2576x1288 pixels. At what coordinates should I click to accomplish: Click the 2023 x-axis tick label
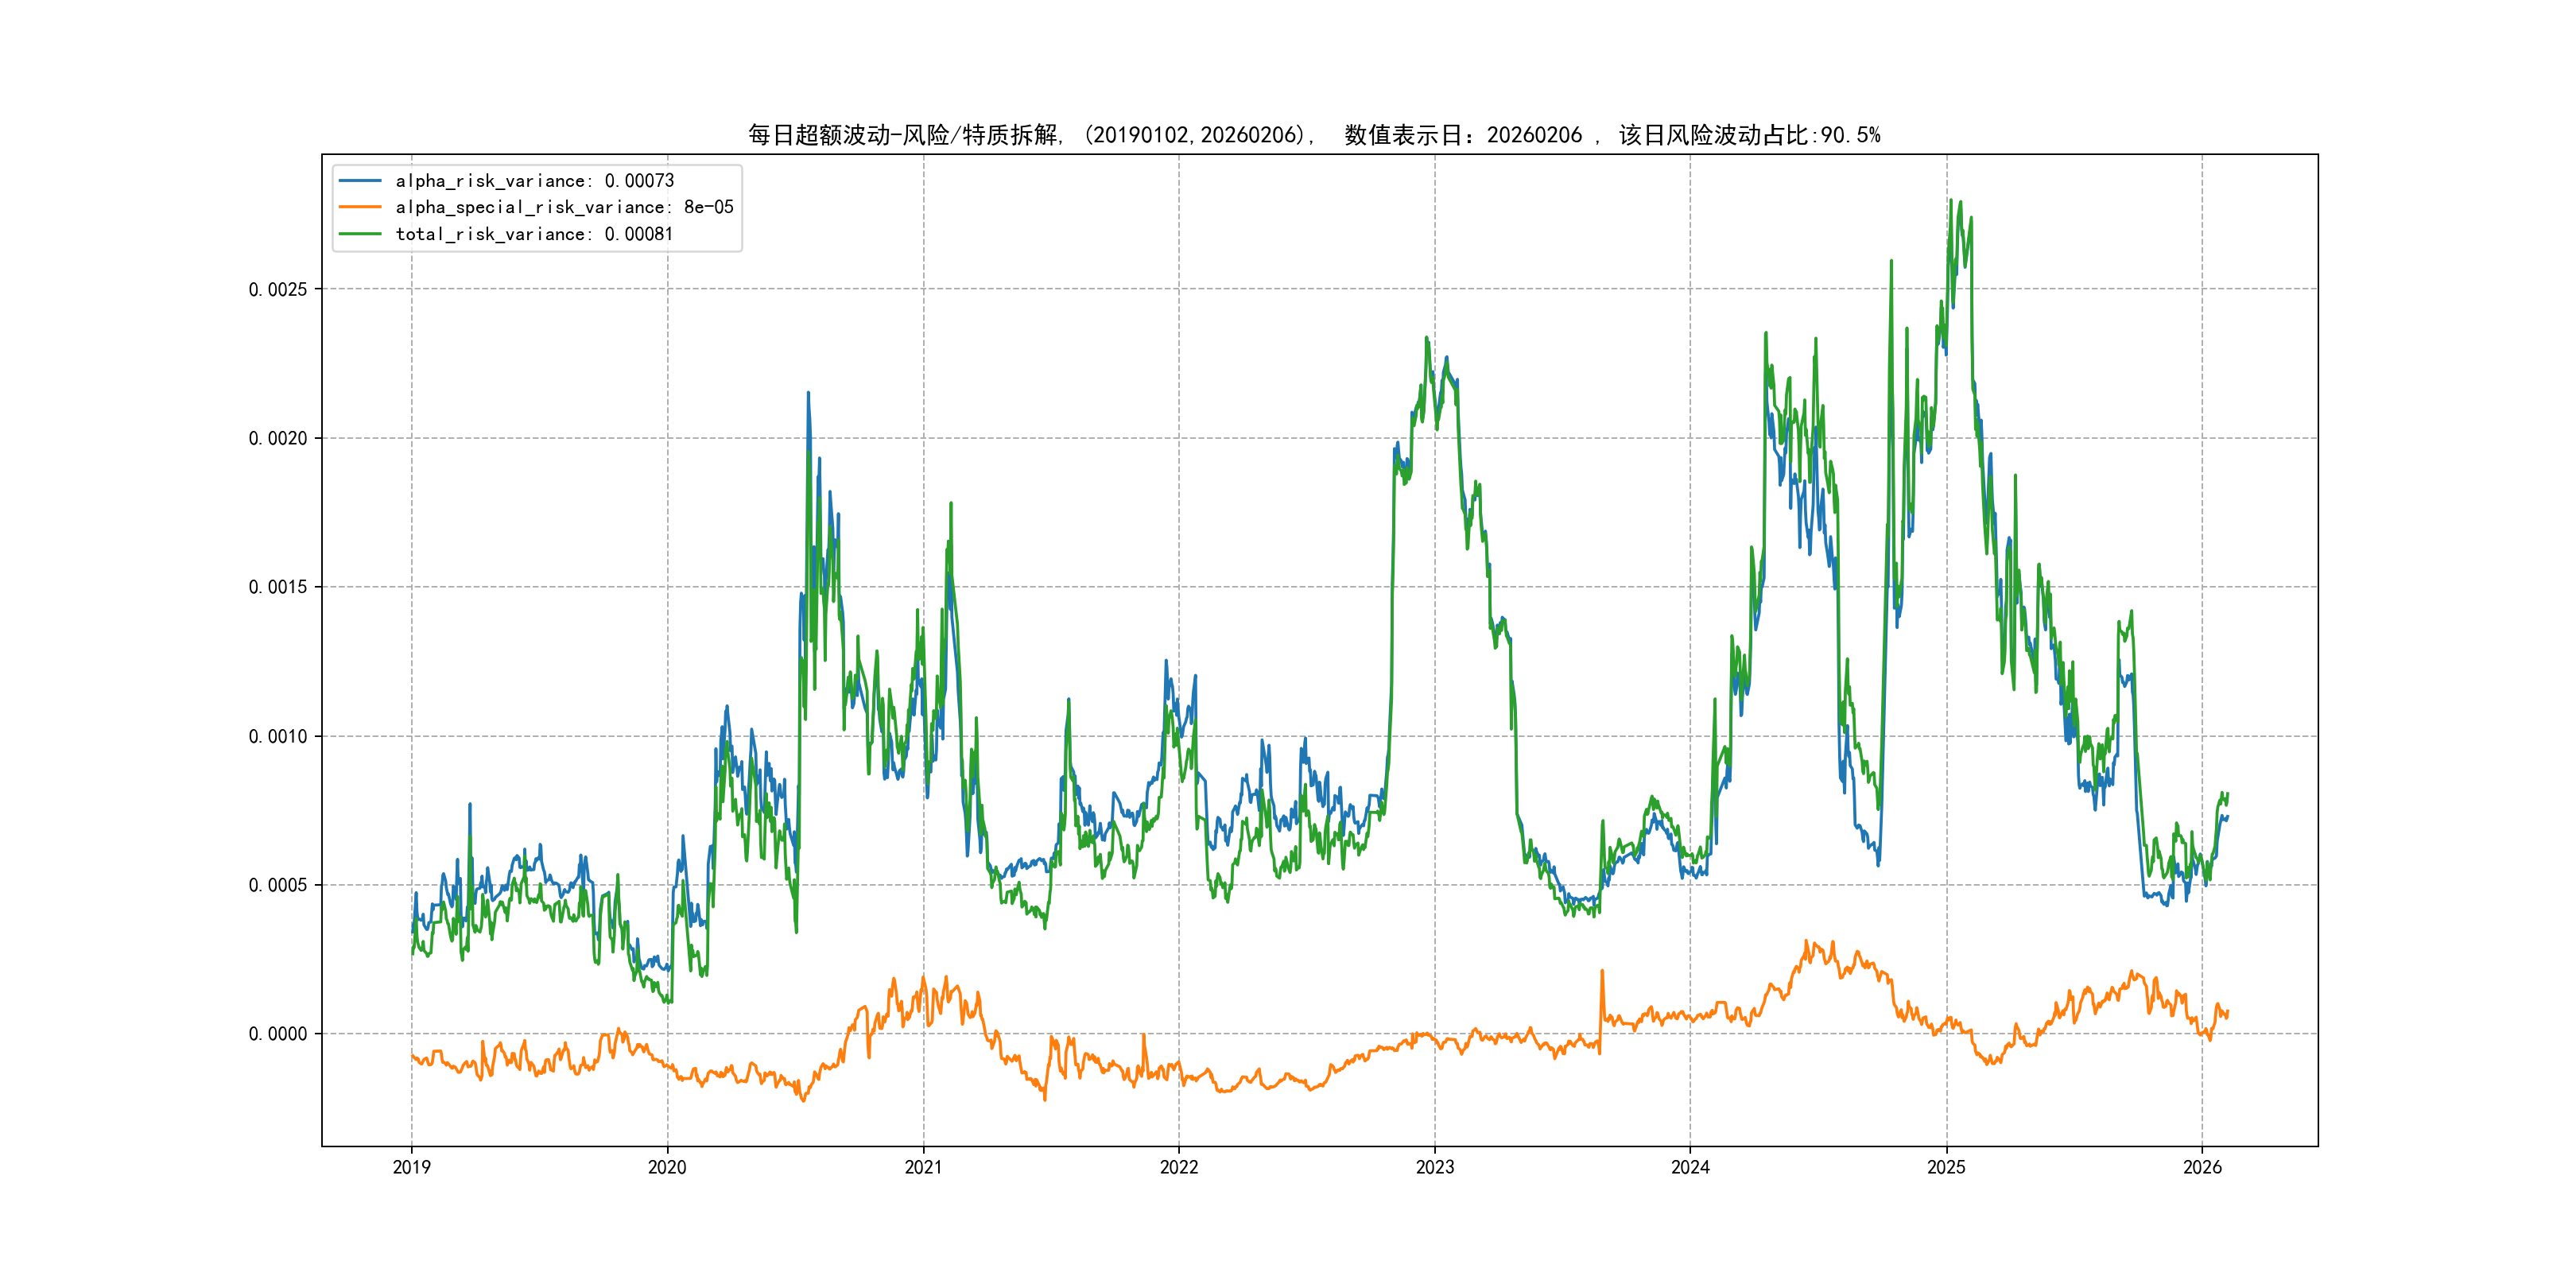click(1435, 1167)
